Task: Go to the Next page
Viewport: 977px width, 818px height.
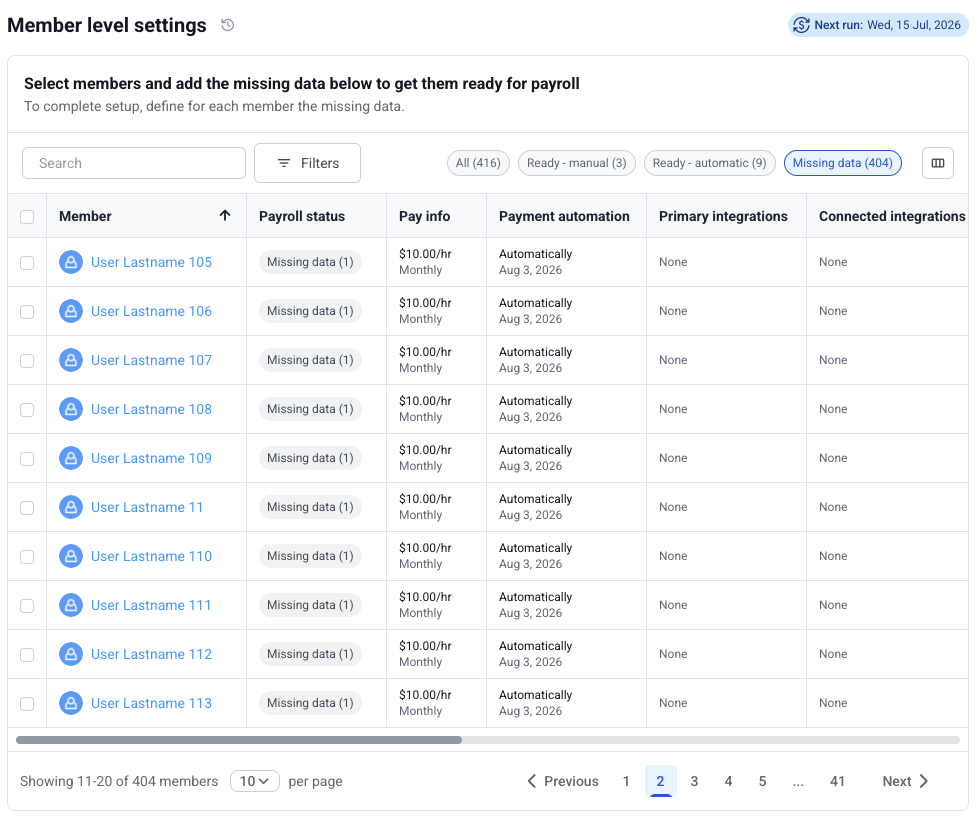Action: [905, 781]
